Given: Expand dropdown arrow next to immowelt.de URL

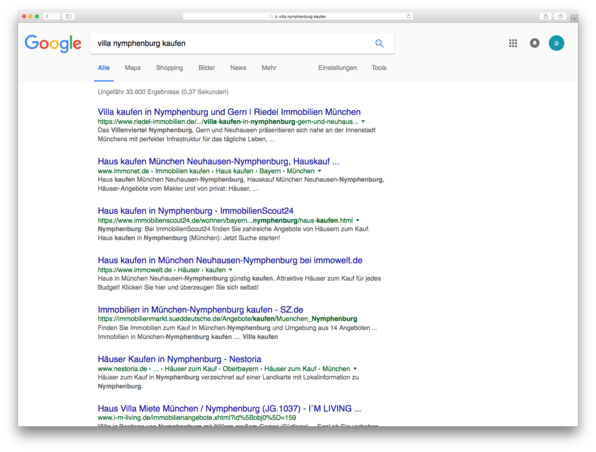Looking at the screenshot, I should (230, 270).
